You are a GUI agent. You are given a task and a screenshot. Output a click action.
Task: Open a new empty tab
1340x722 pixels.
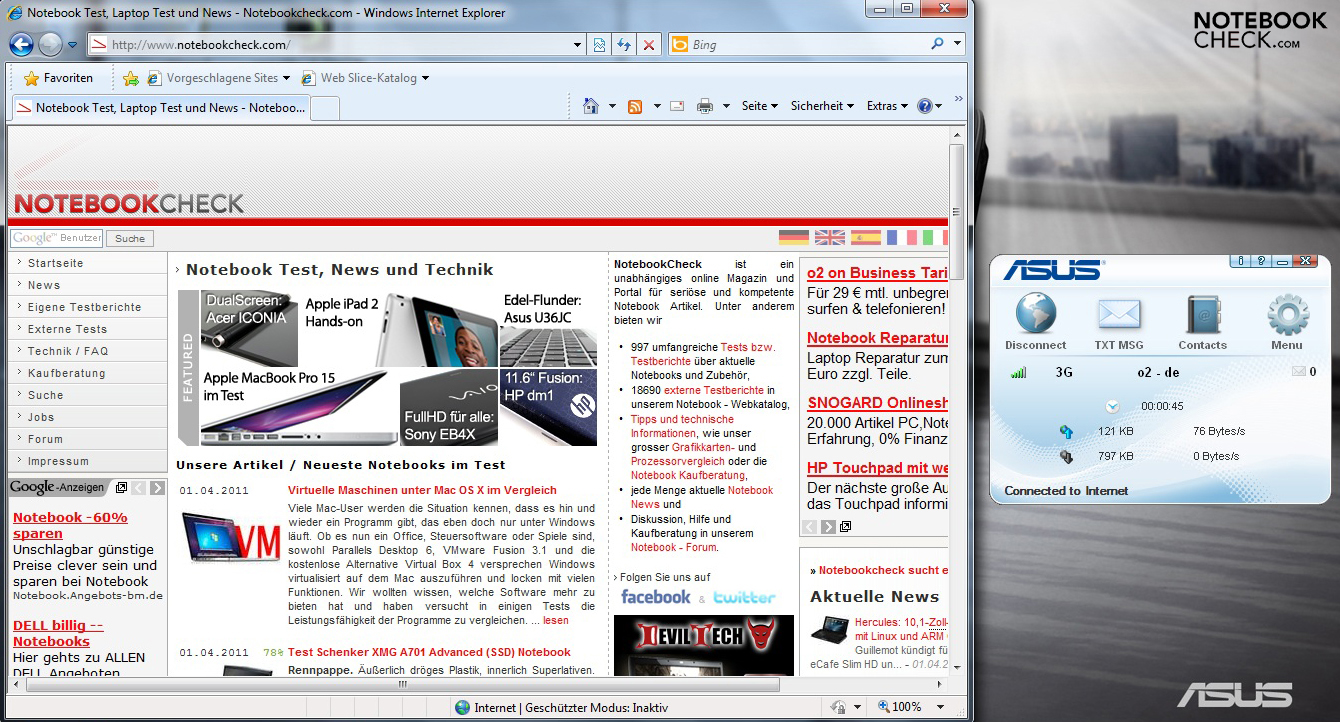(x=325, y=108)
